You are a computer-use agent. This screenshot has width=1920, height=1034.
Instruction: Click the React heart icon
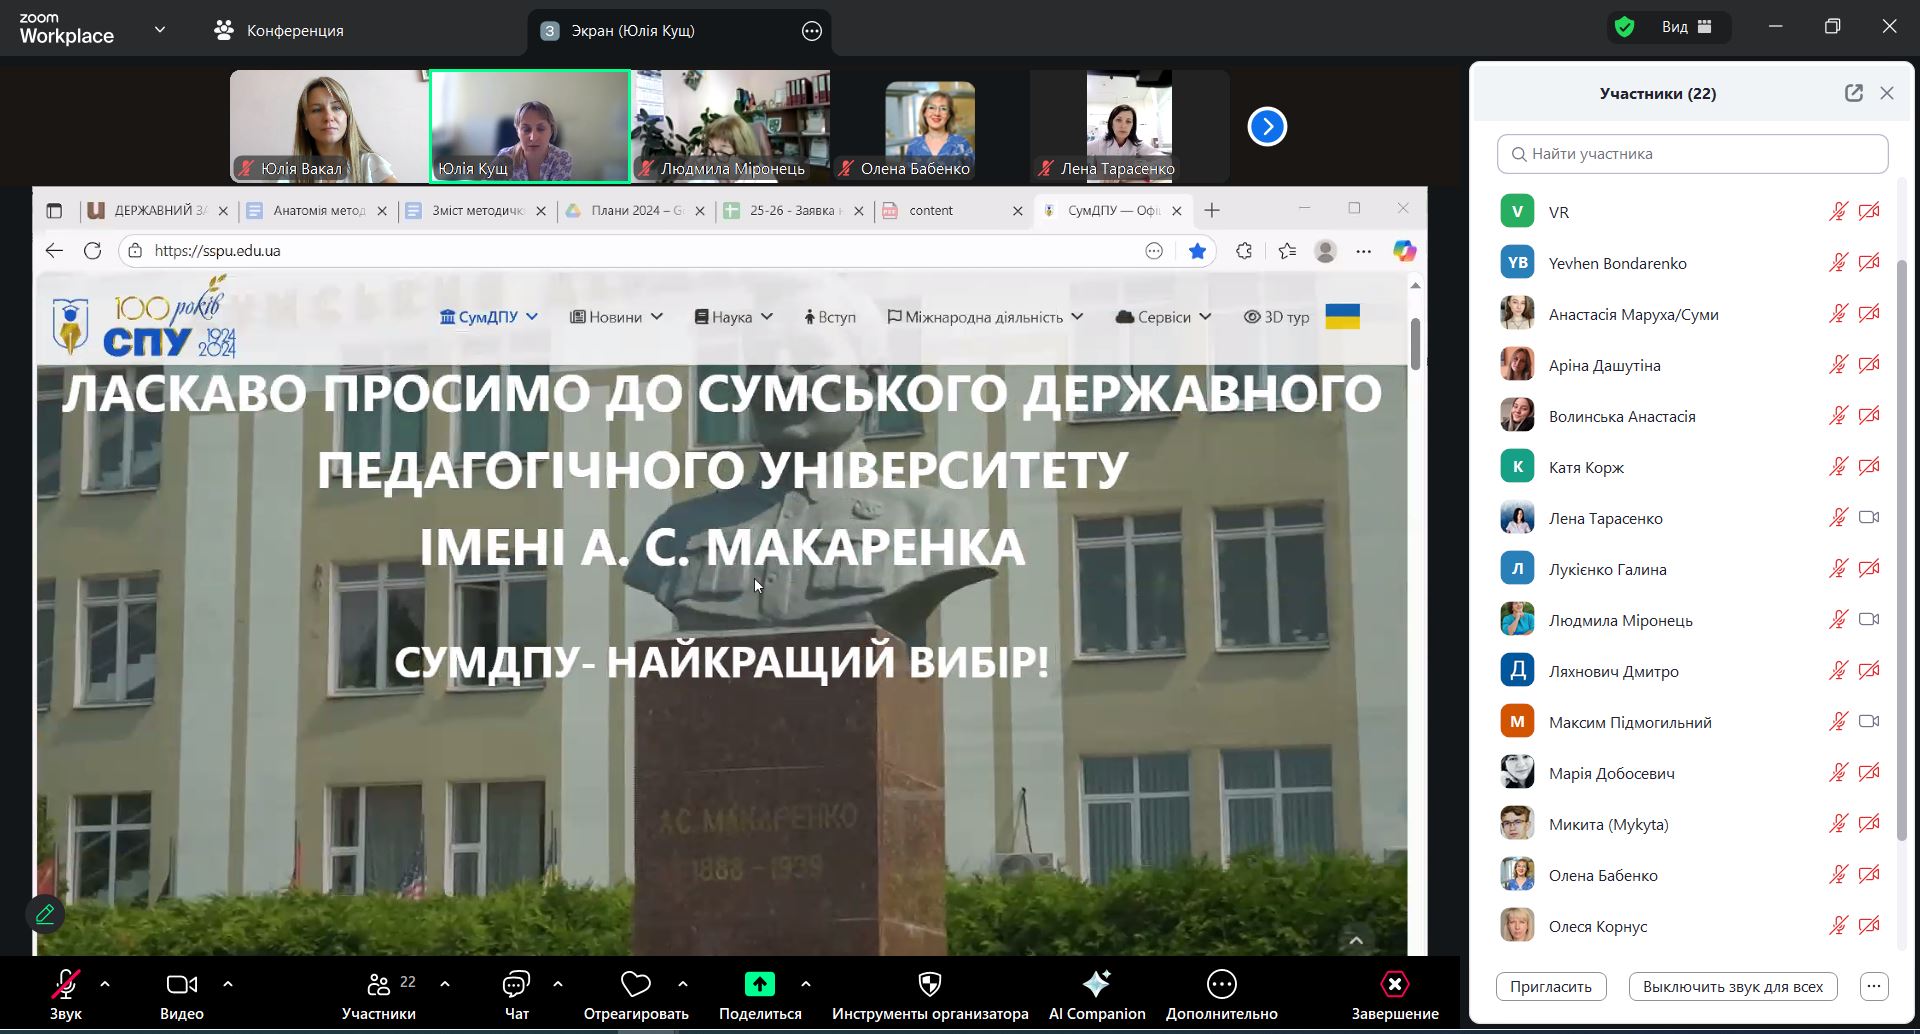coord(635,985)
